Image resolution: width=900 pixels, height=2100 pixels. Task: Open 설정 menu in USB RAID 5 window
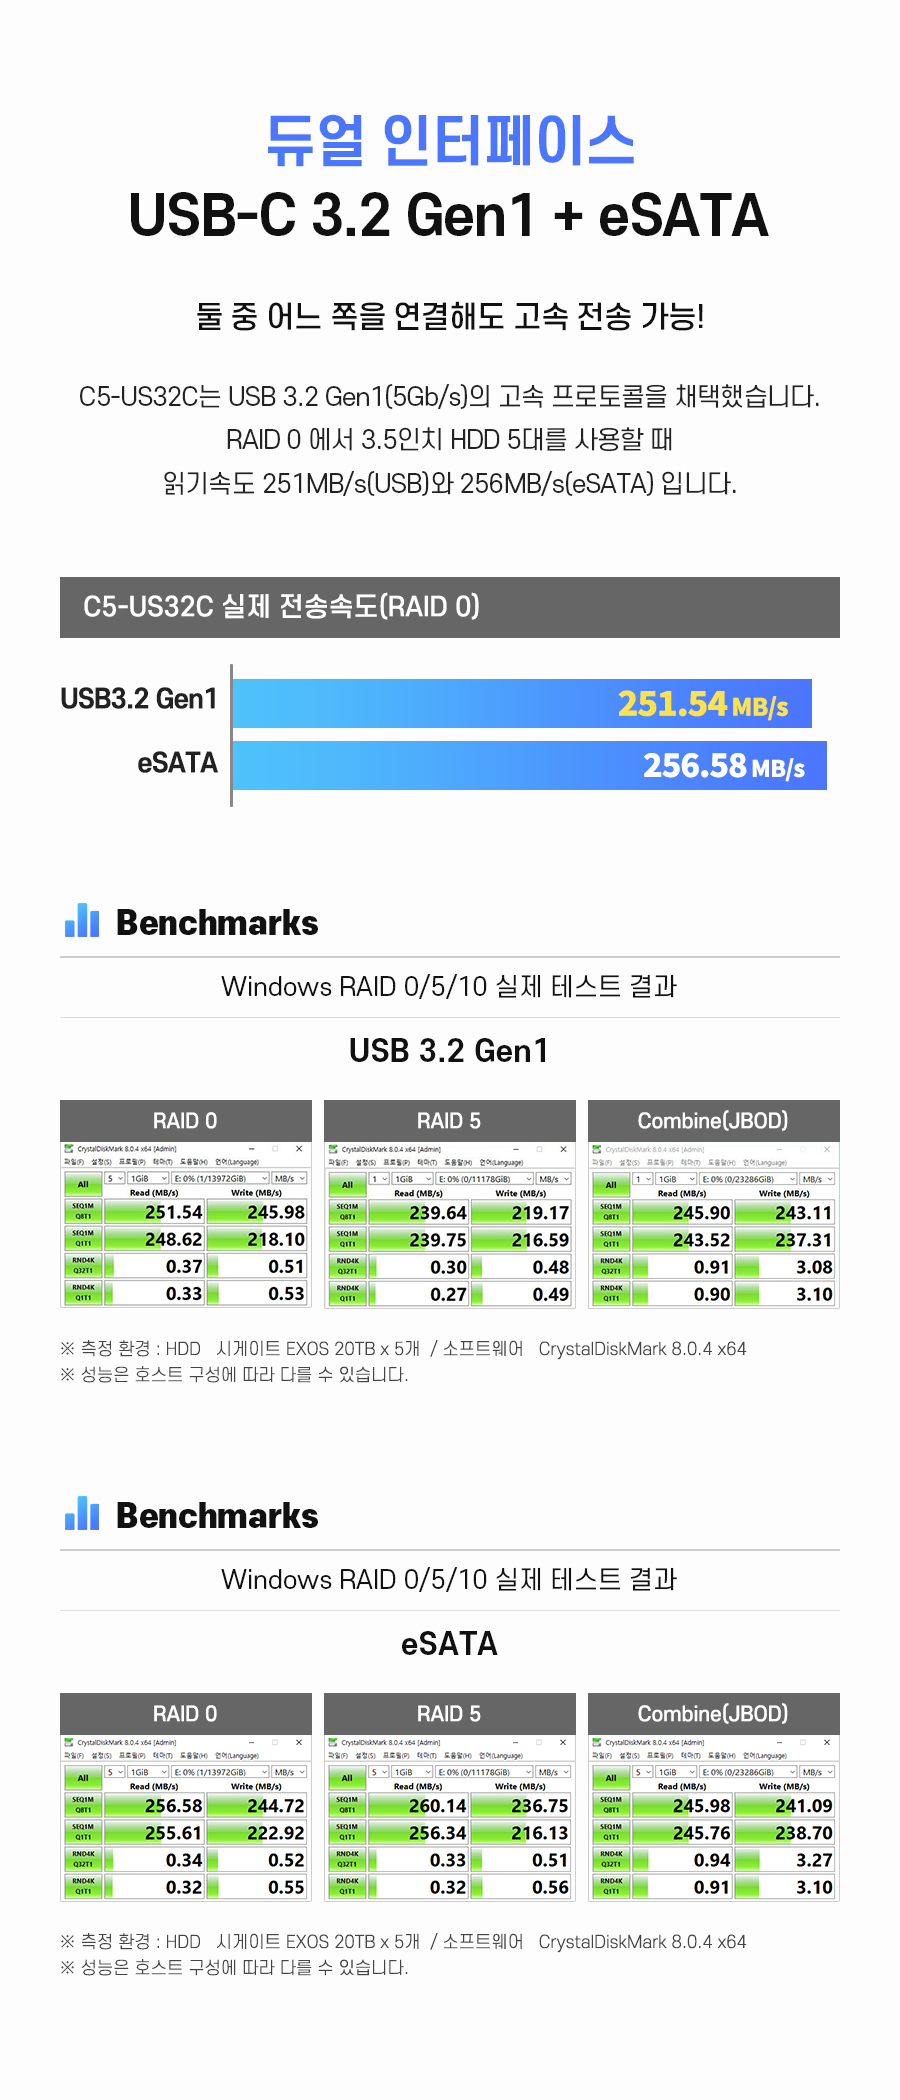365,1162
